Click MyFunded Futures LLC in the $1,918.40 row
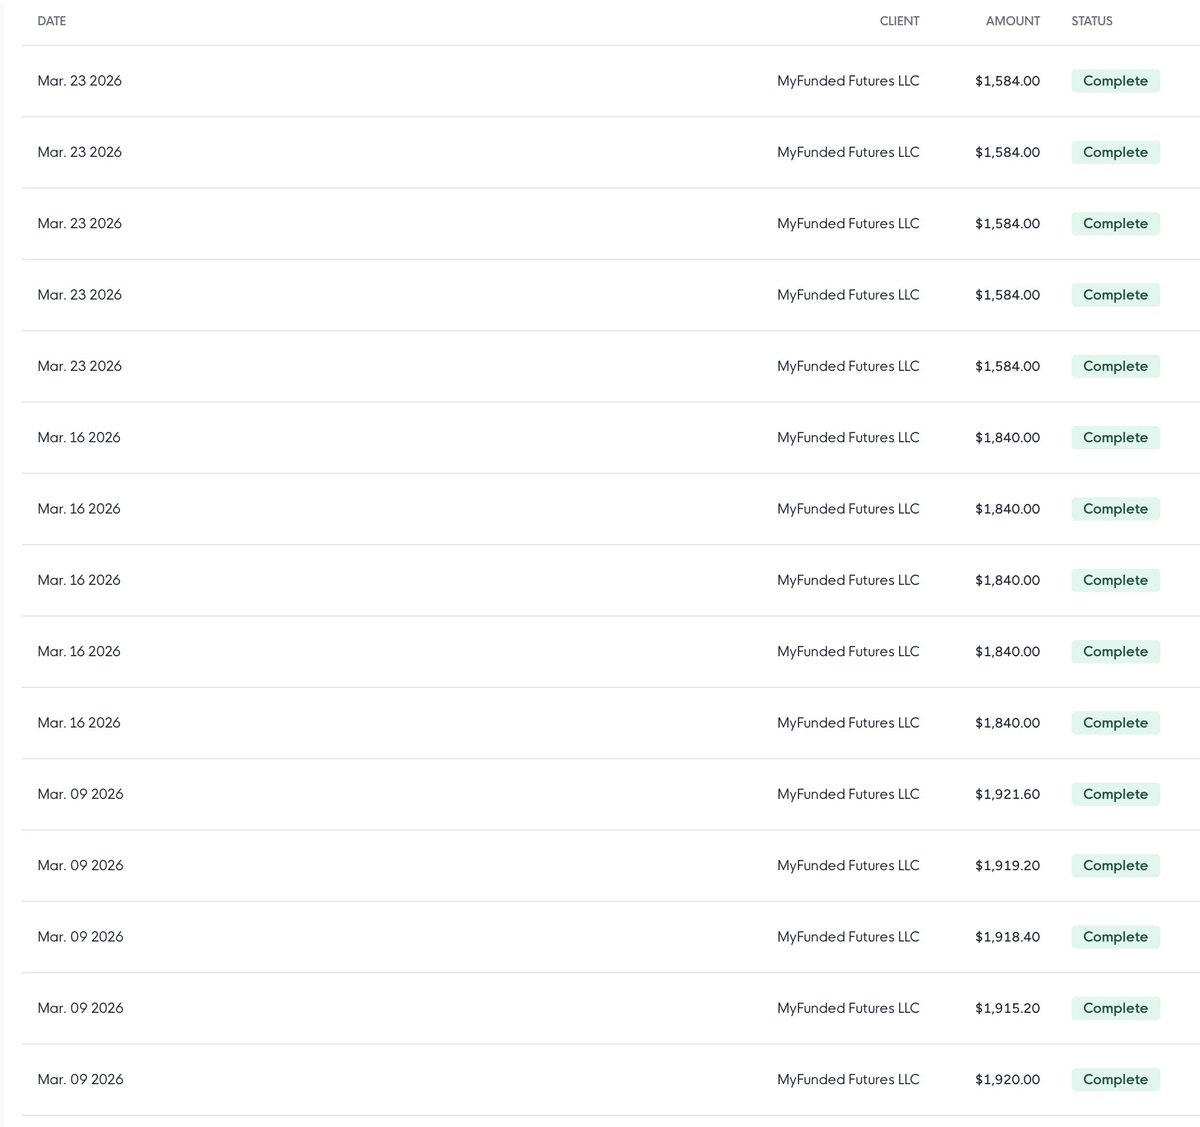The height and width of the screenshot is (1127, 1200). 848,937
